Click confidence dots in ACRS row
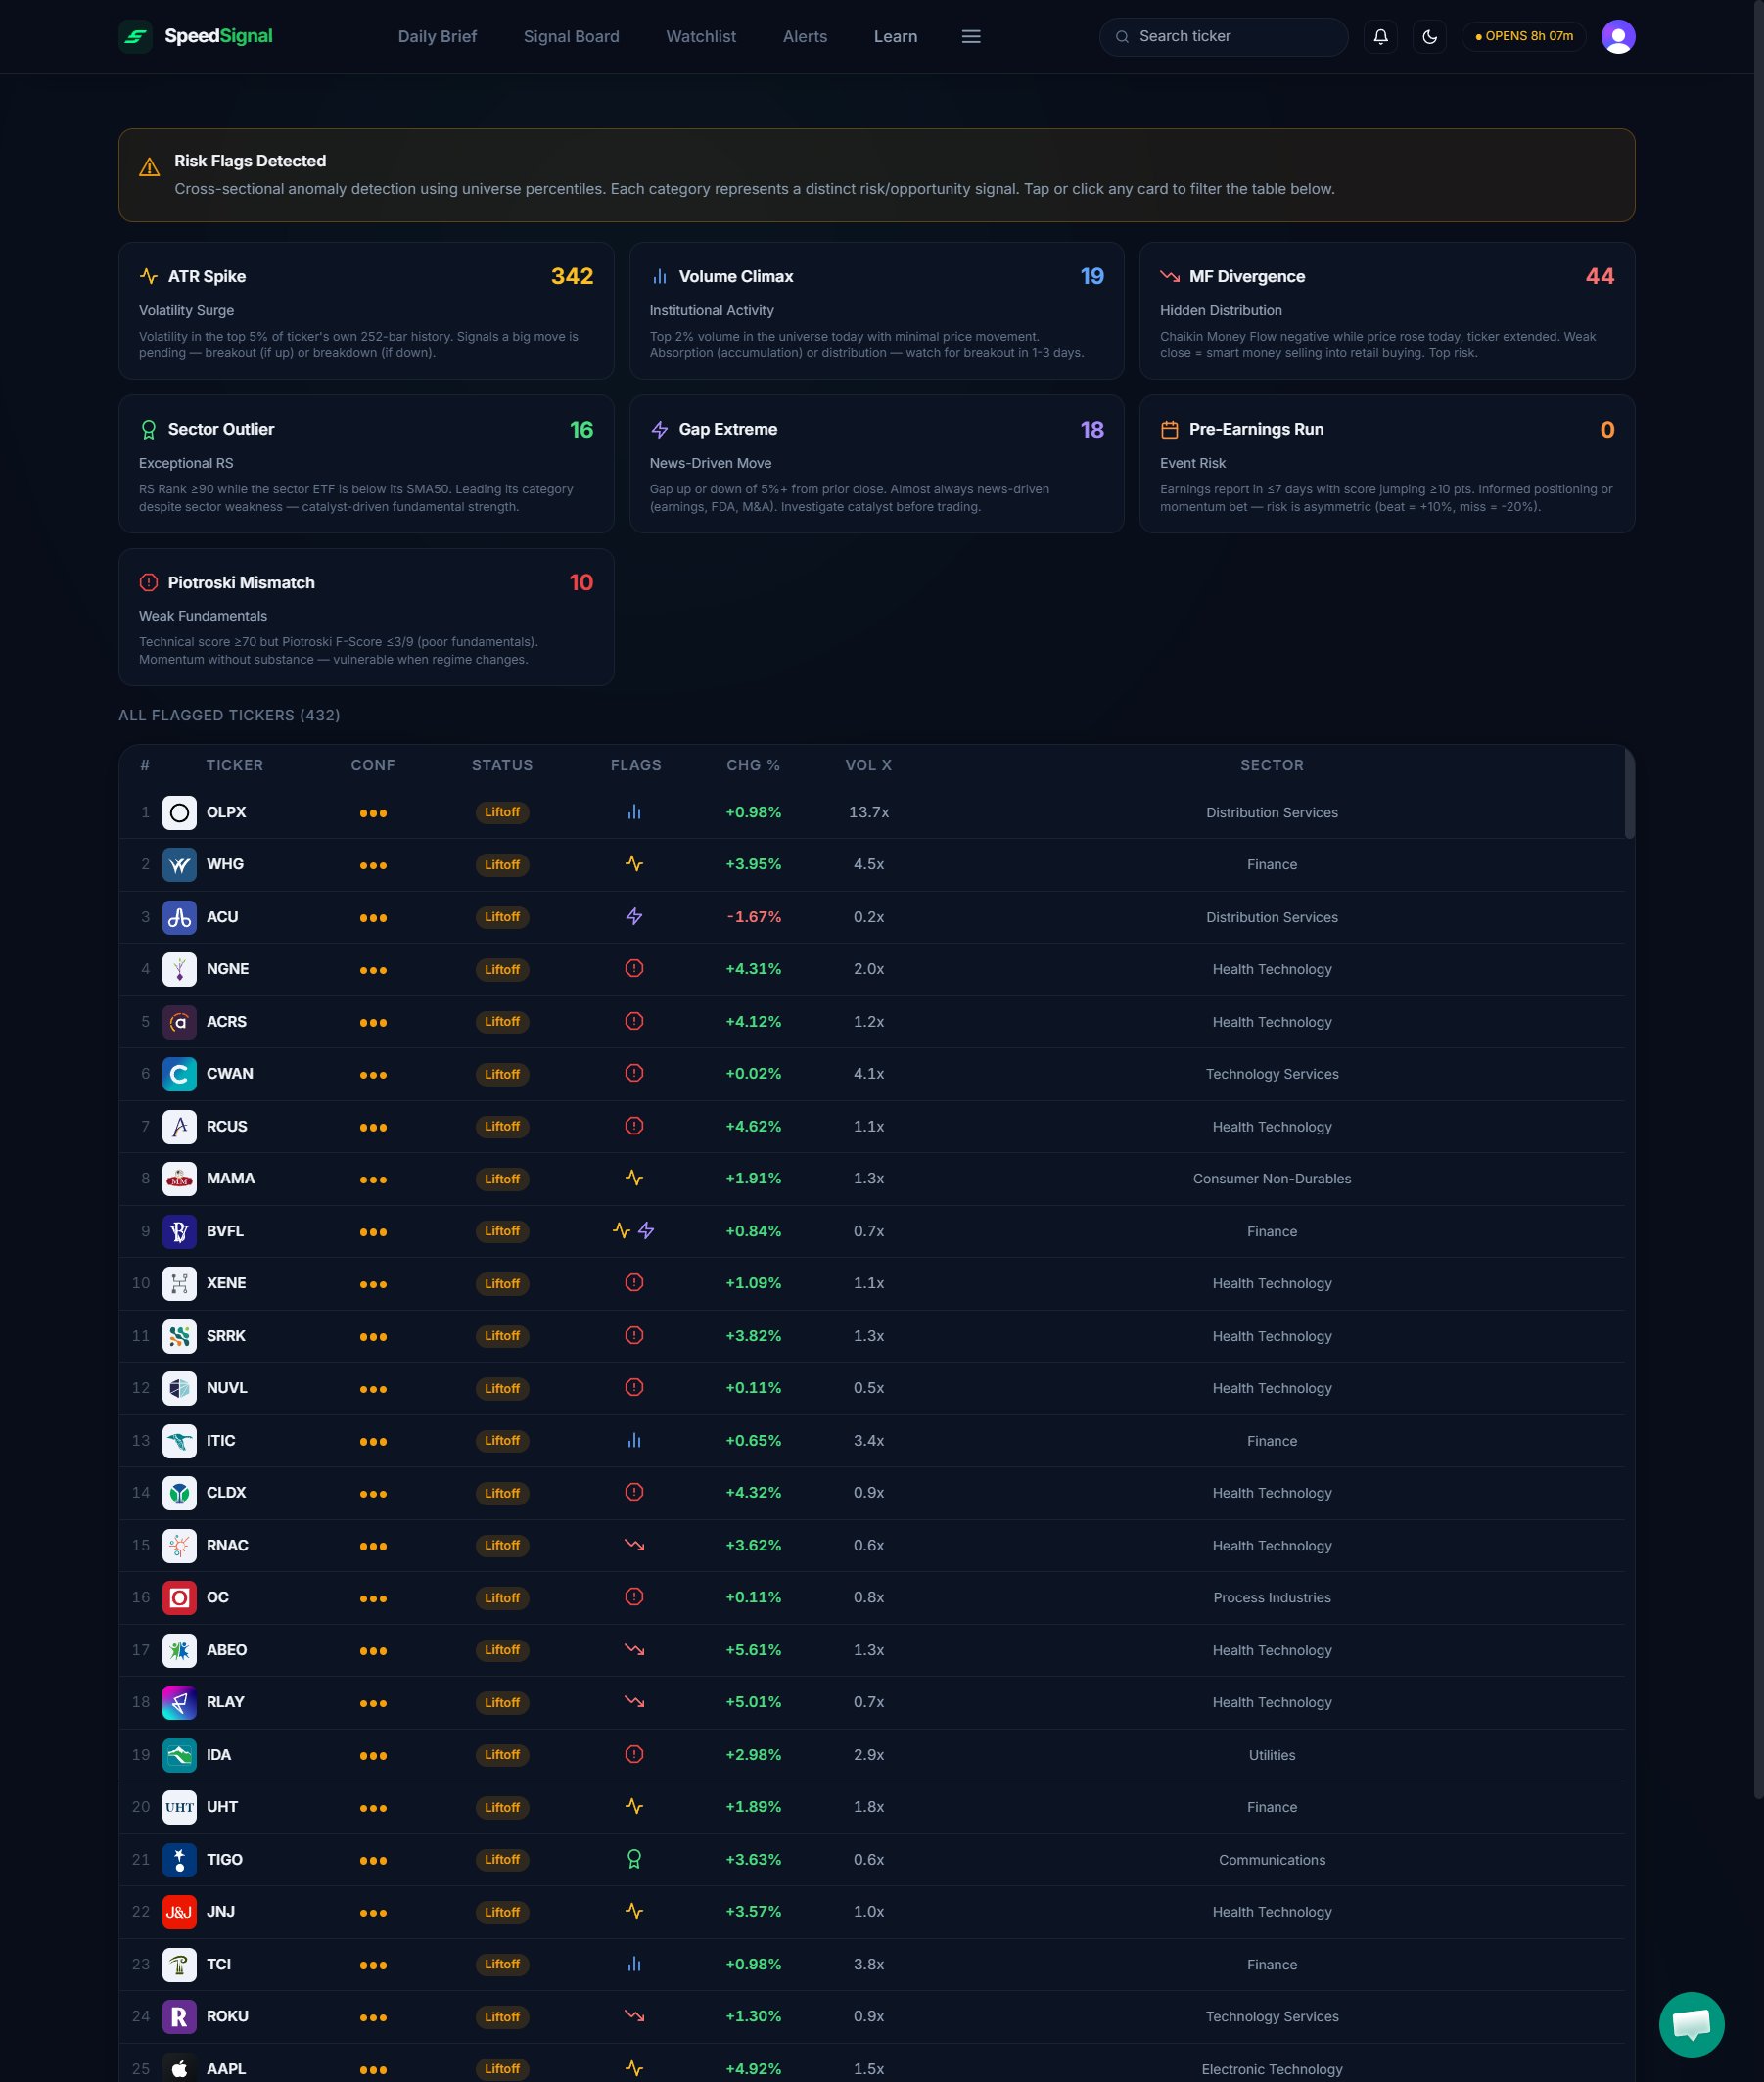This screenshot has width=1764, height=2082. coord(373,1022)
